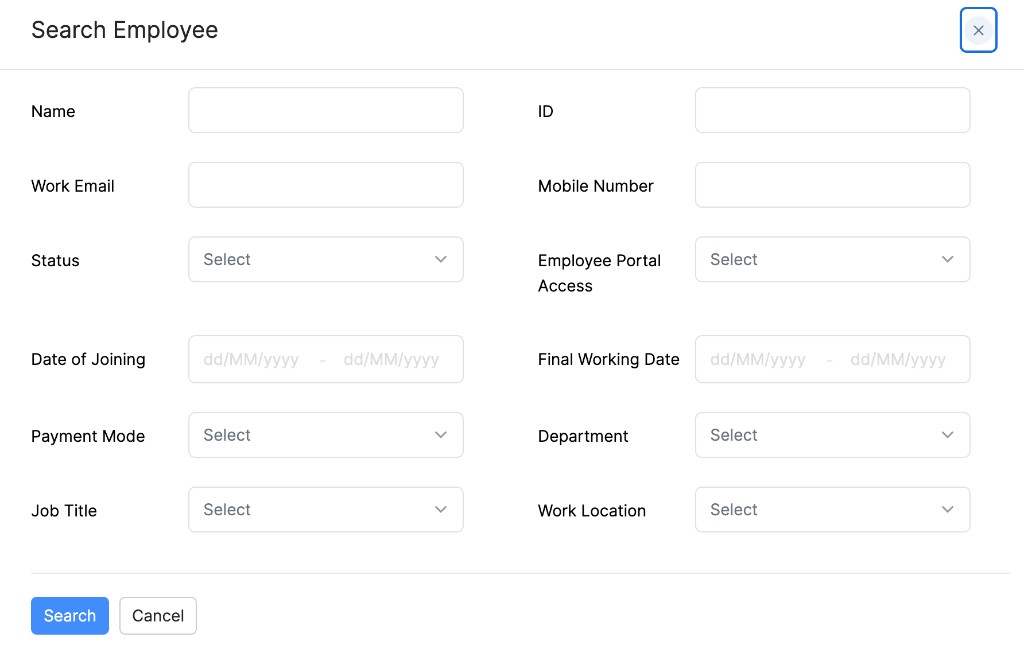Expand the Employee Portal Access dropdown

833,259
